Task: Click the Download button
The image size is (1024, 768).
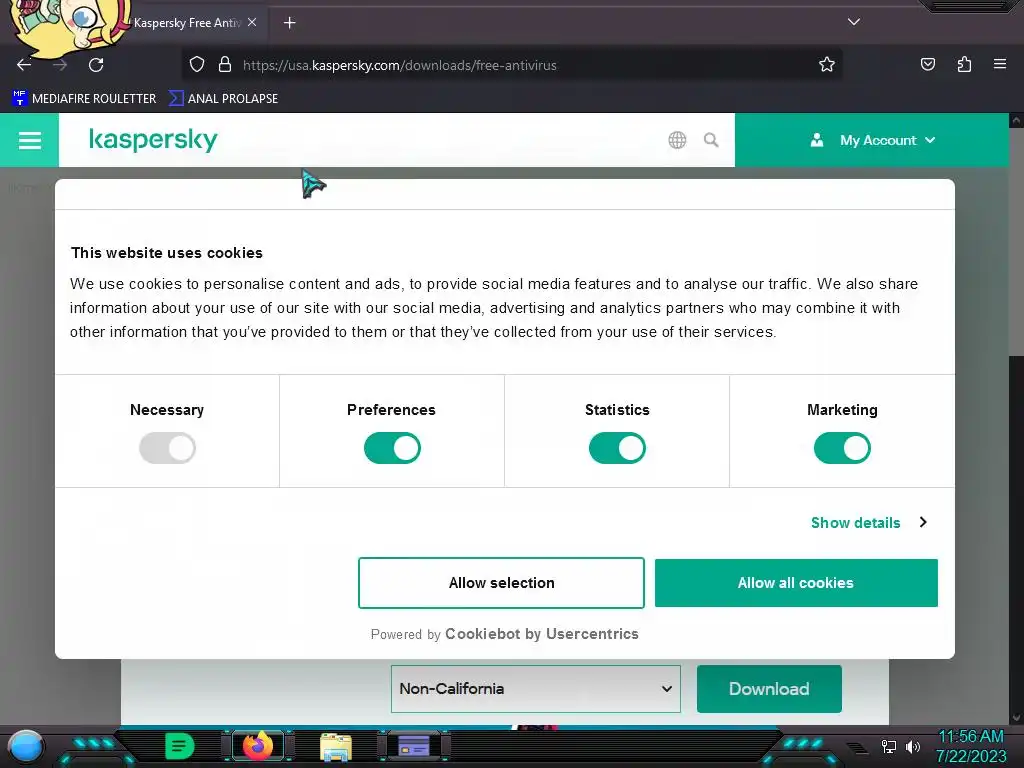Action: (x=769, y=688)
